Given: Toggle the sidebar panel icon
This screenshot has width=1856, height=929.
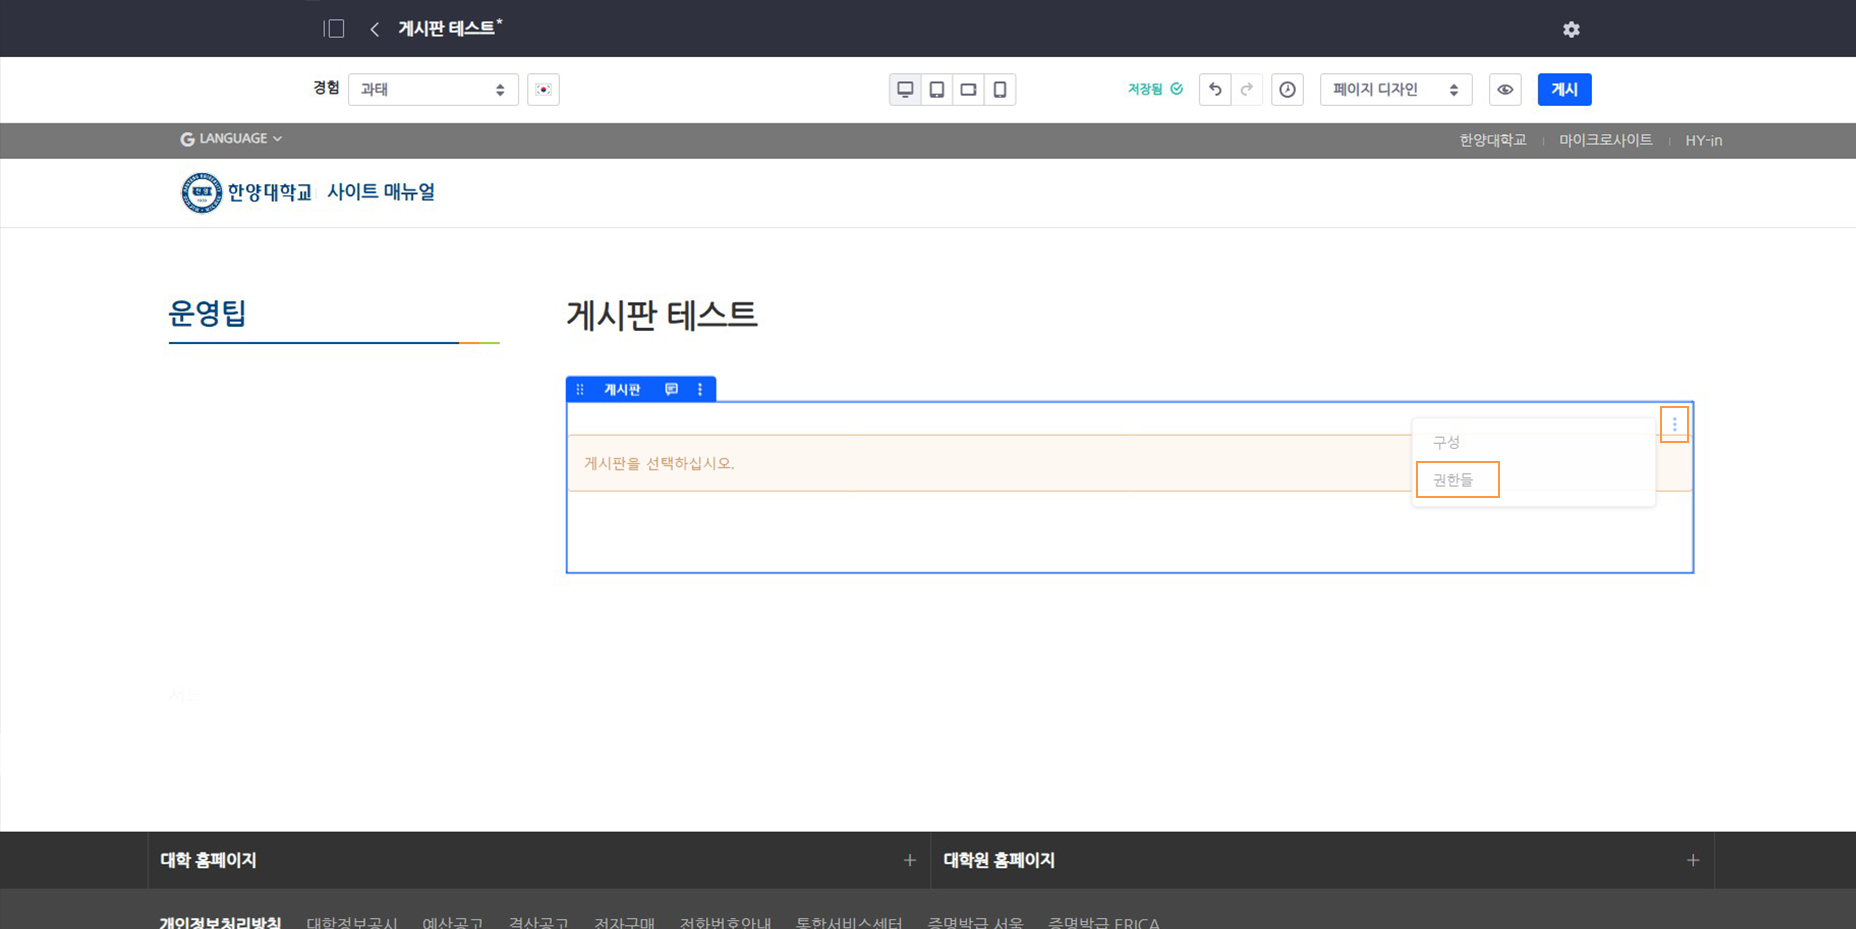Looking at the screenshot, I should (x=334, y=29).
